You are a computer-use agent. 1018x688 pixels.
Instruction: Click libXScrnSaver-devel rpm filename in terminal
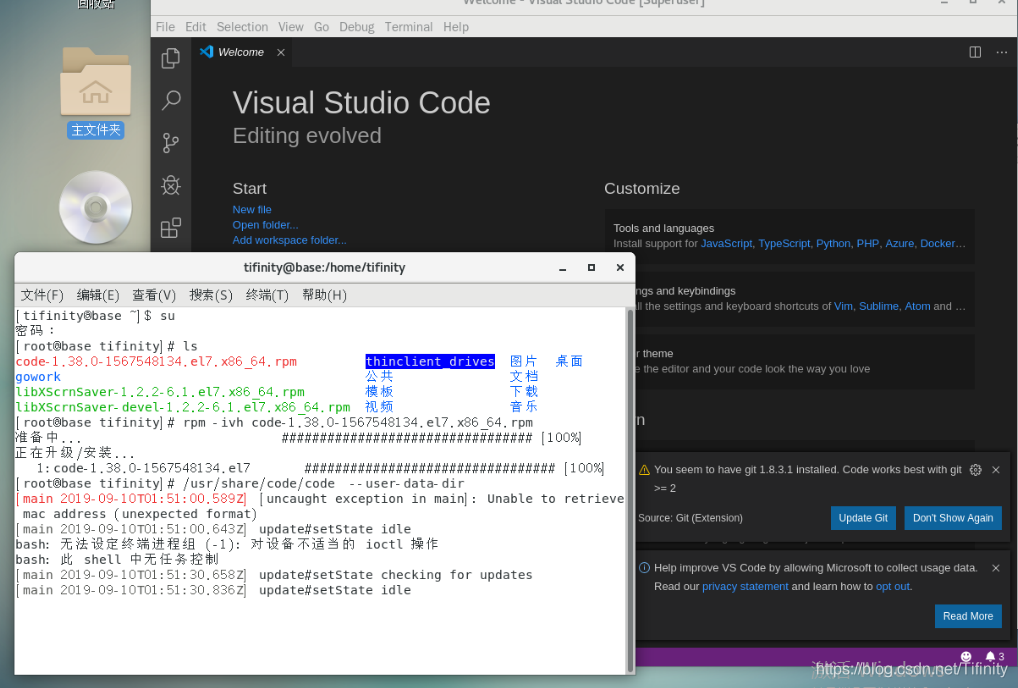182,408
